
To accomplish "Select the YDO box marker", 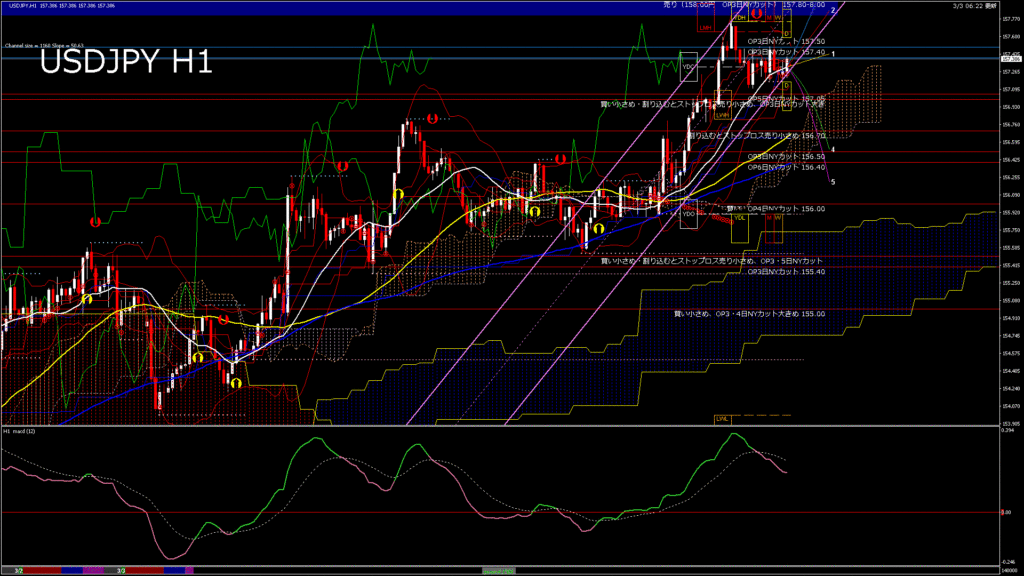I will 688,213.
